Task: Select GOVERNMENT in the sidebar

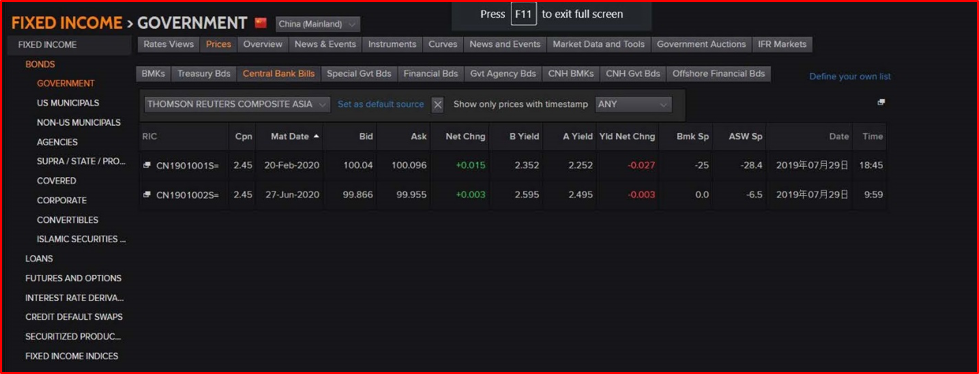Action: [66, 84]
